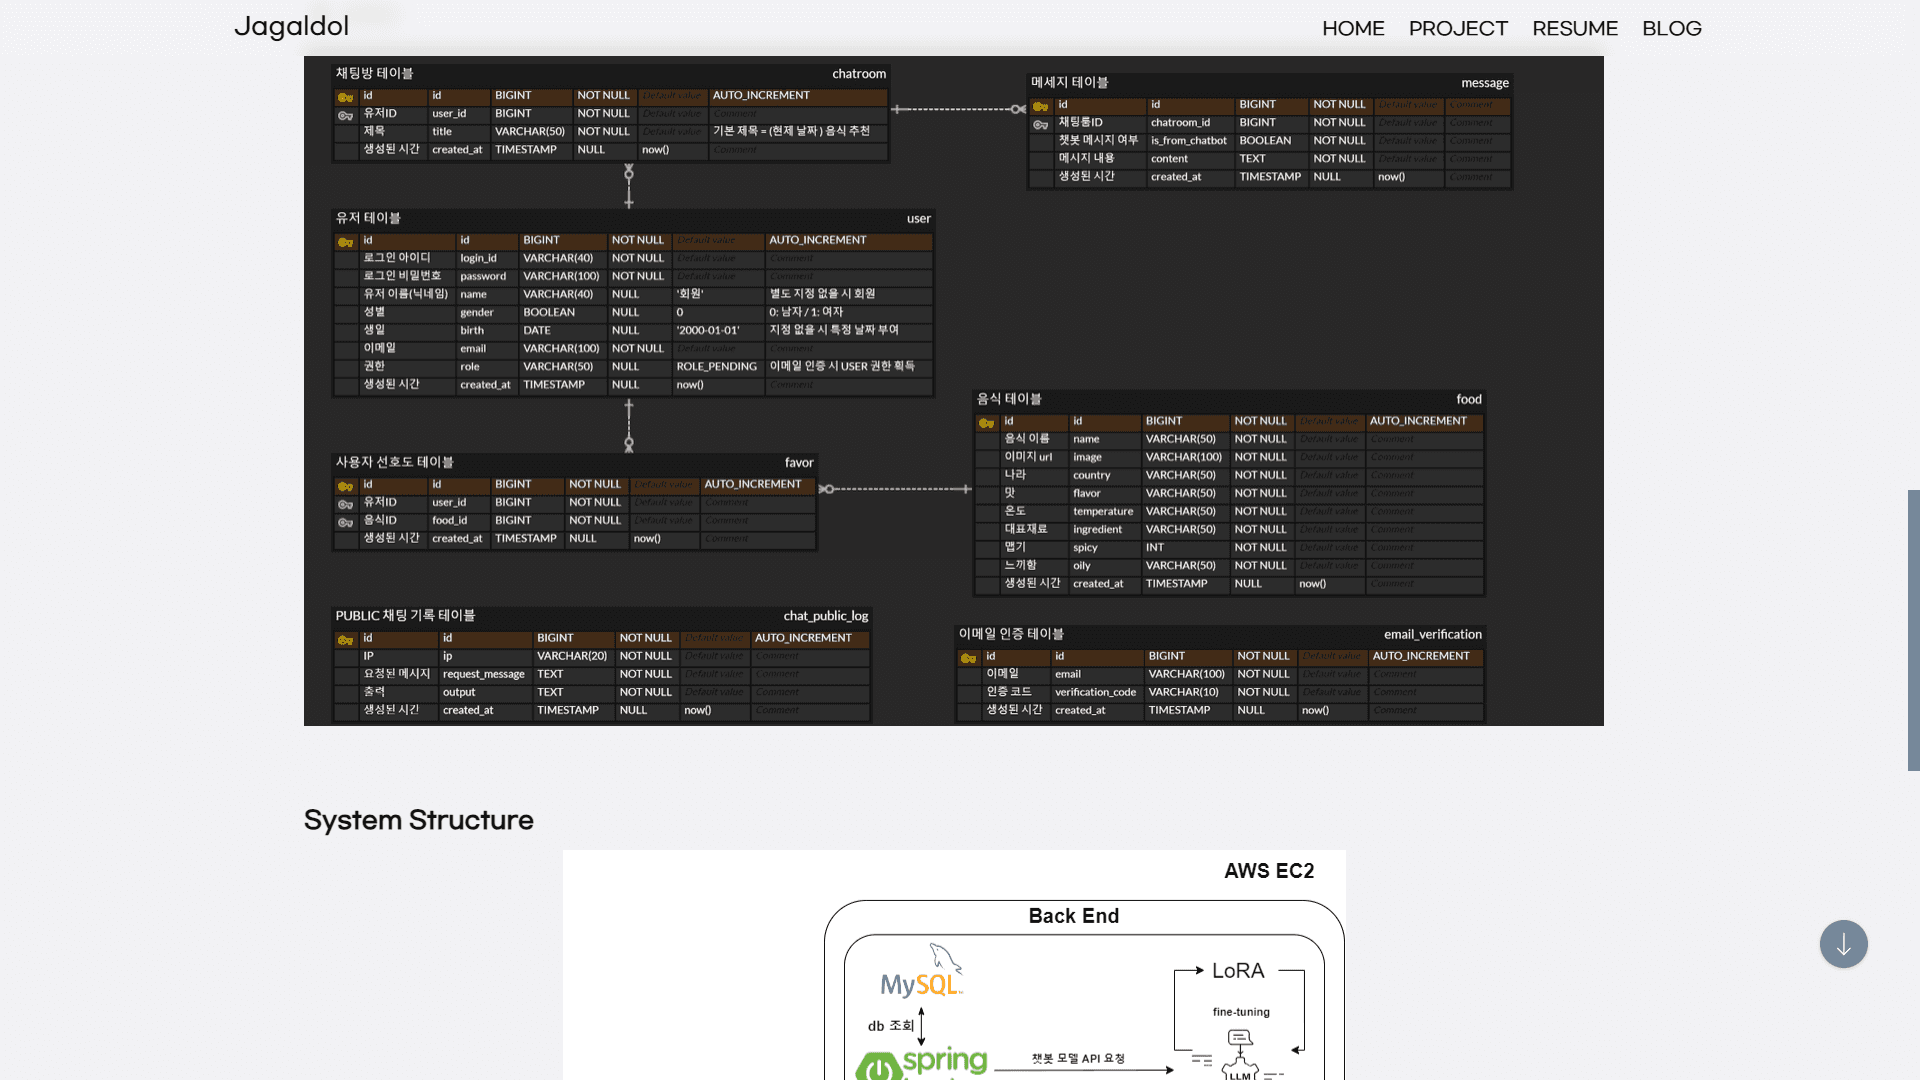This screenshot has height=1080, width=1920.
Task: Click the login_id column in user table
Action: (478, 258)
